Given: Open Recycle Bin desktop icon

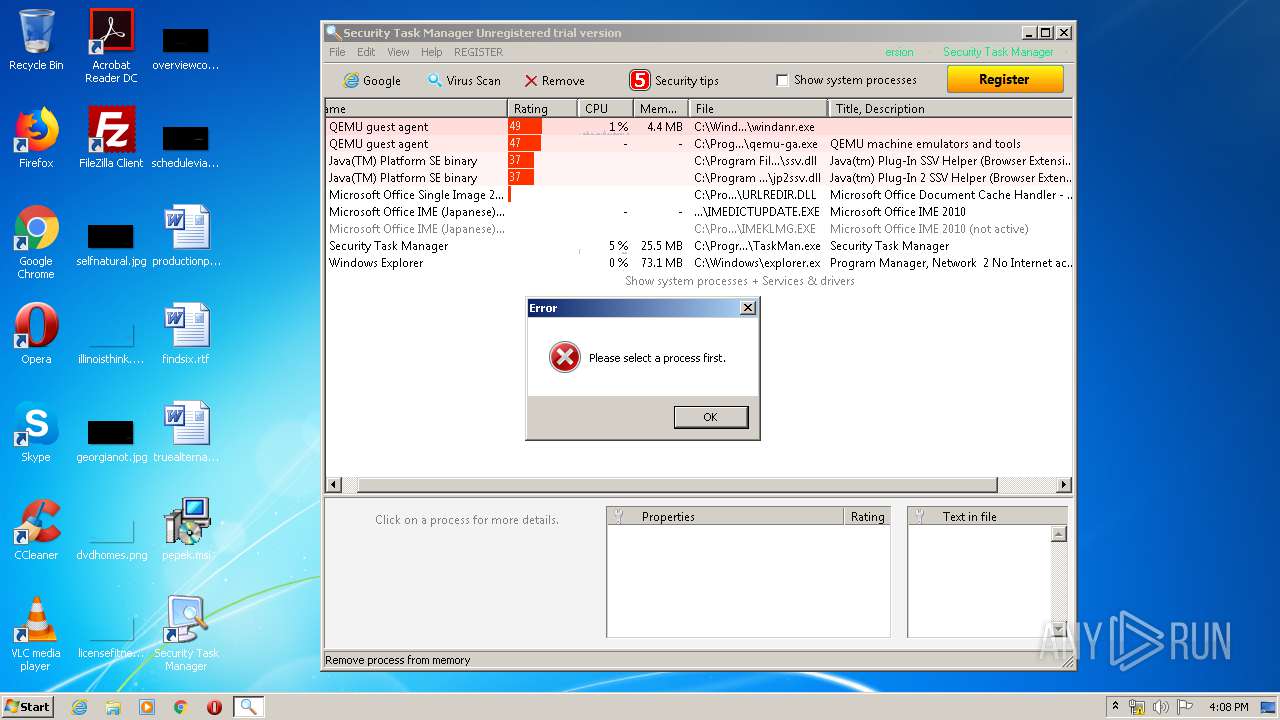Looking at the screenshot, I should 36,40.
